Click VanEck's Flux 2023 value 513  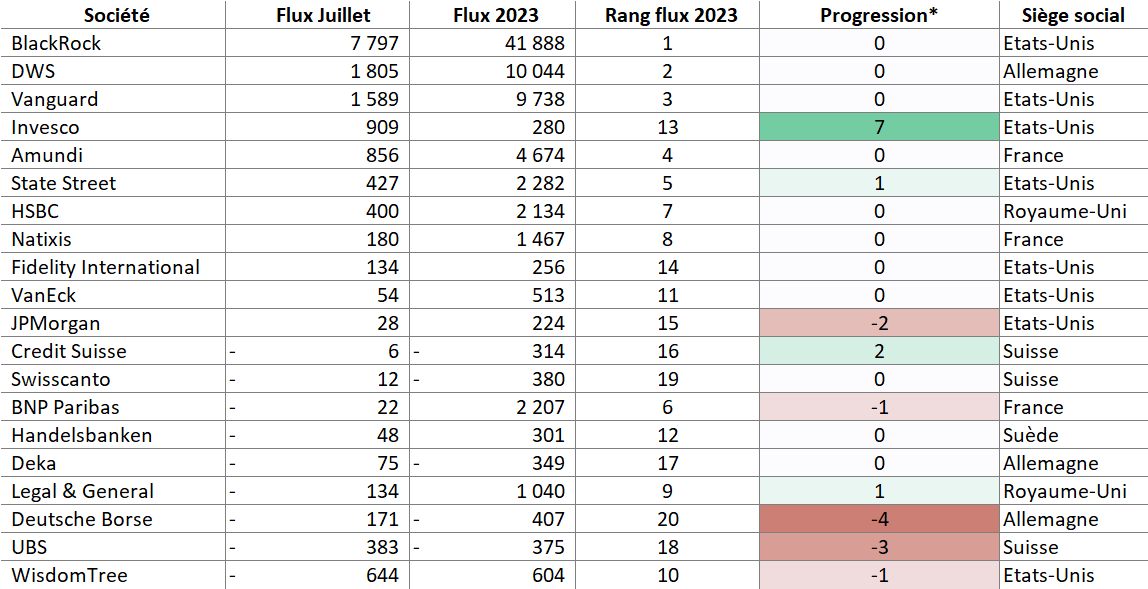pyautogui.click(x=548, y=295)
